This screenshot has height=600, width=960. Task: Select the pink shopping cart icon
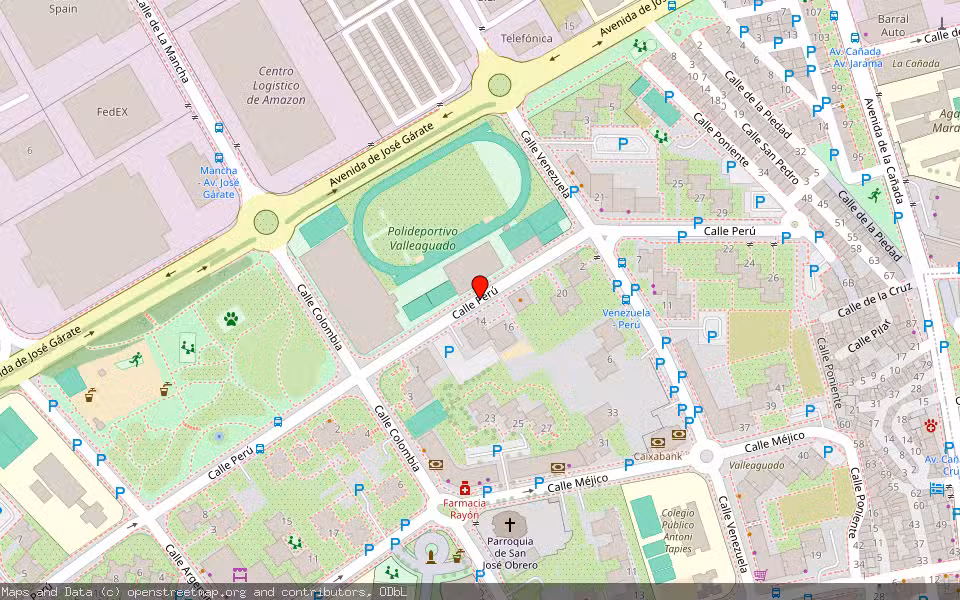(760, 575)
